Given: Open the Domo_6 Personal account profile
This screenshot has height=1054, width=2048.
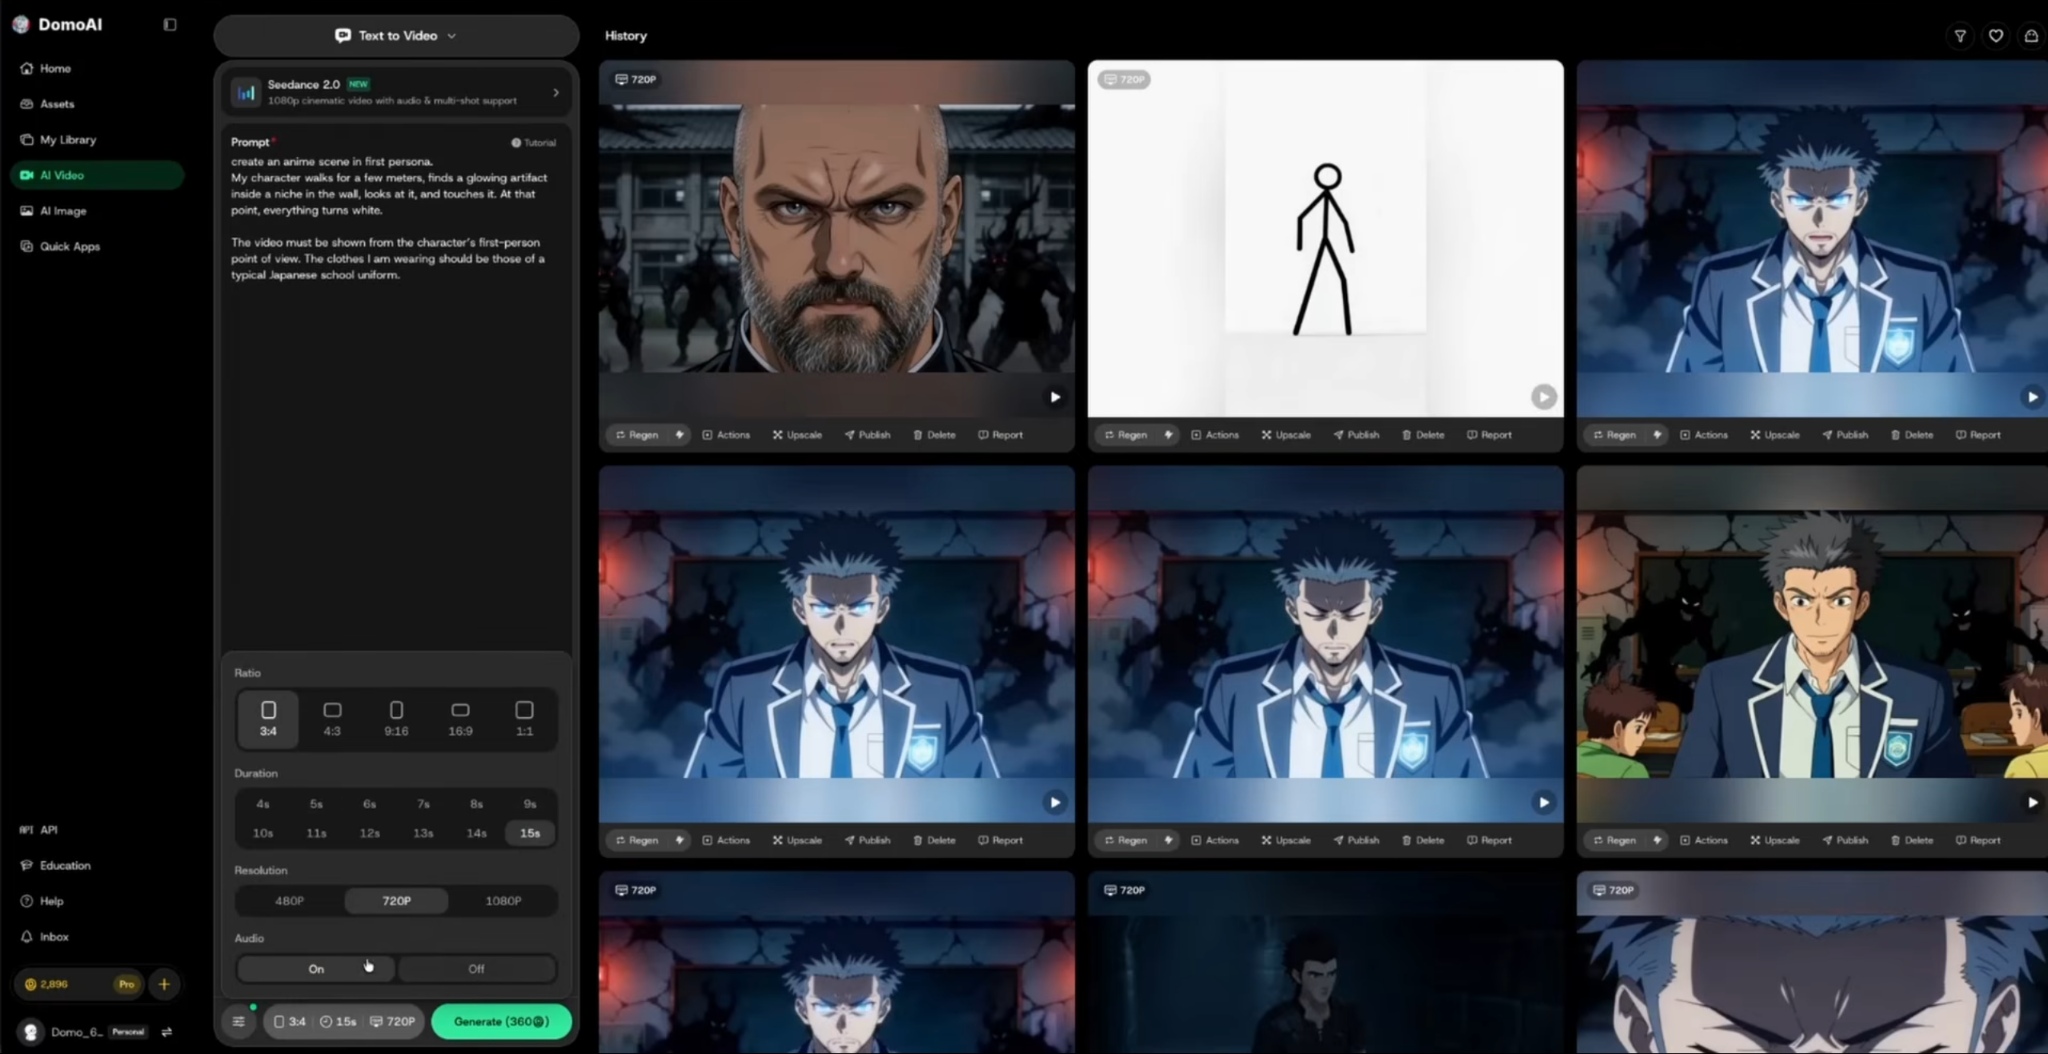Looking at the screenshot, I should coord(85,1032).
